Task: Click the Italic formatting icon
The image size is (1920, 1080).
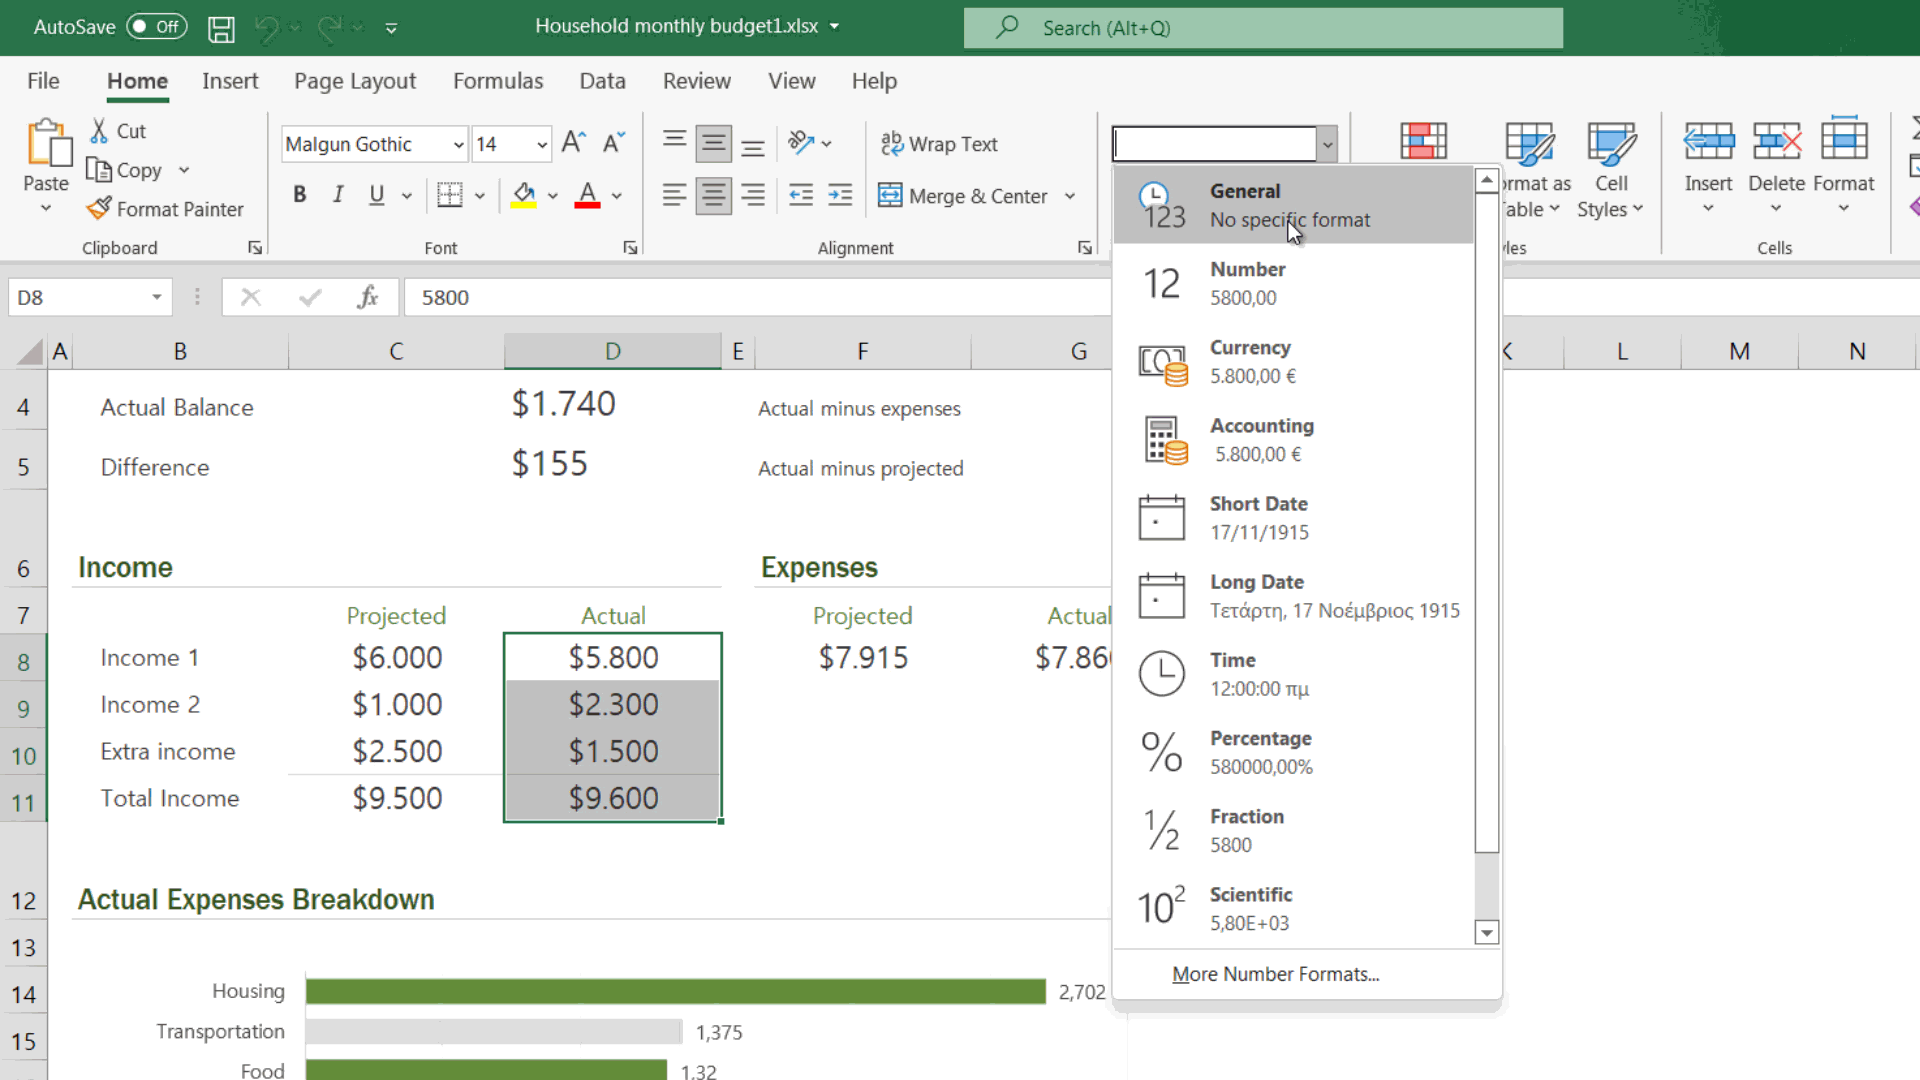Action: click(337, 195)
